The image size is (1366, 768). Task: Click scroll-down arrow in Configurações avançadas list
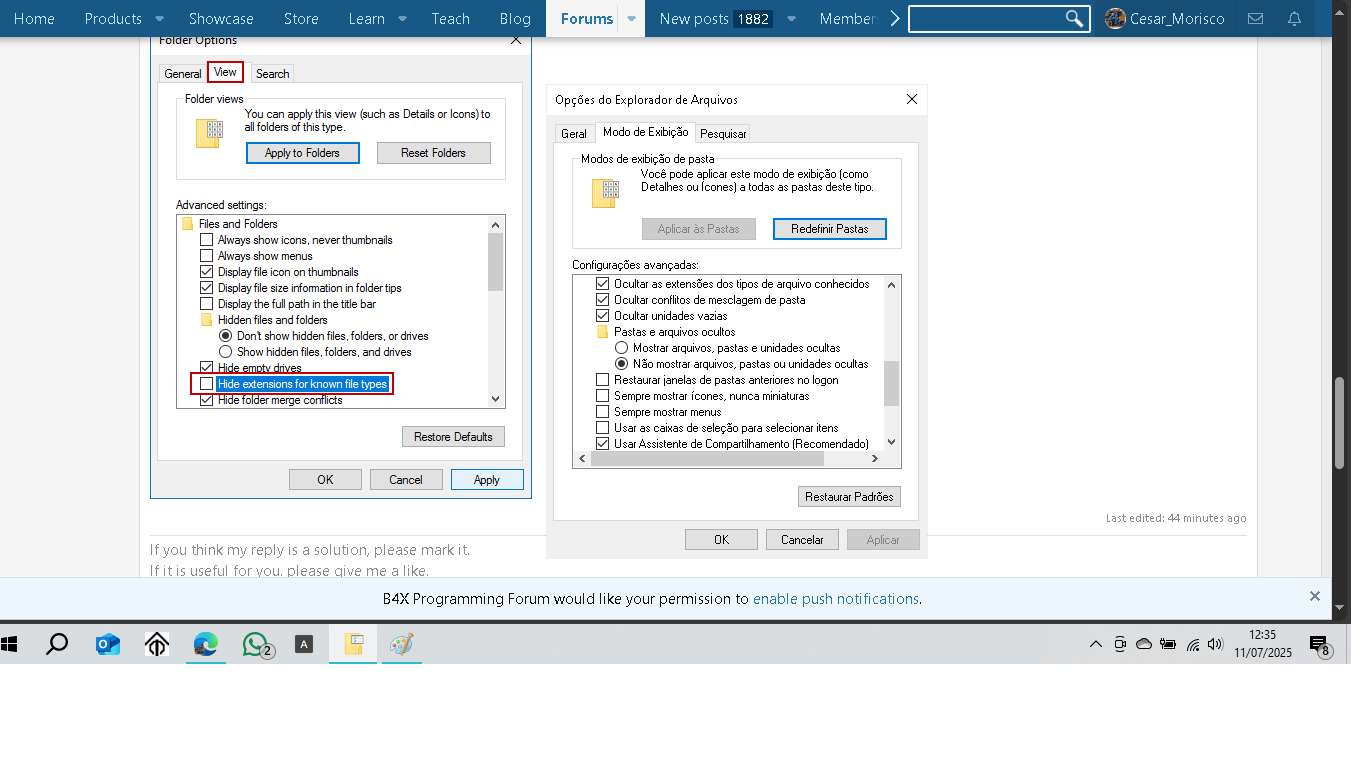pos(893,443)
